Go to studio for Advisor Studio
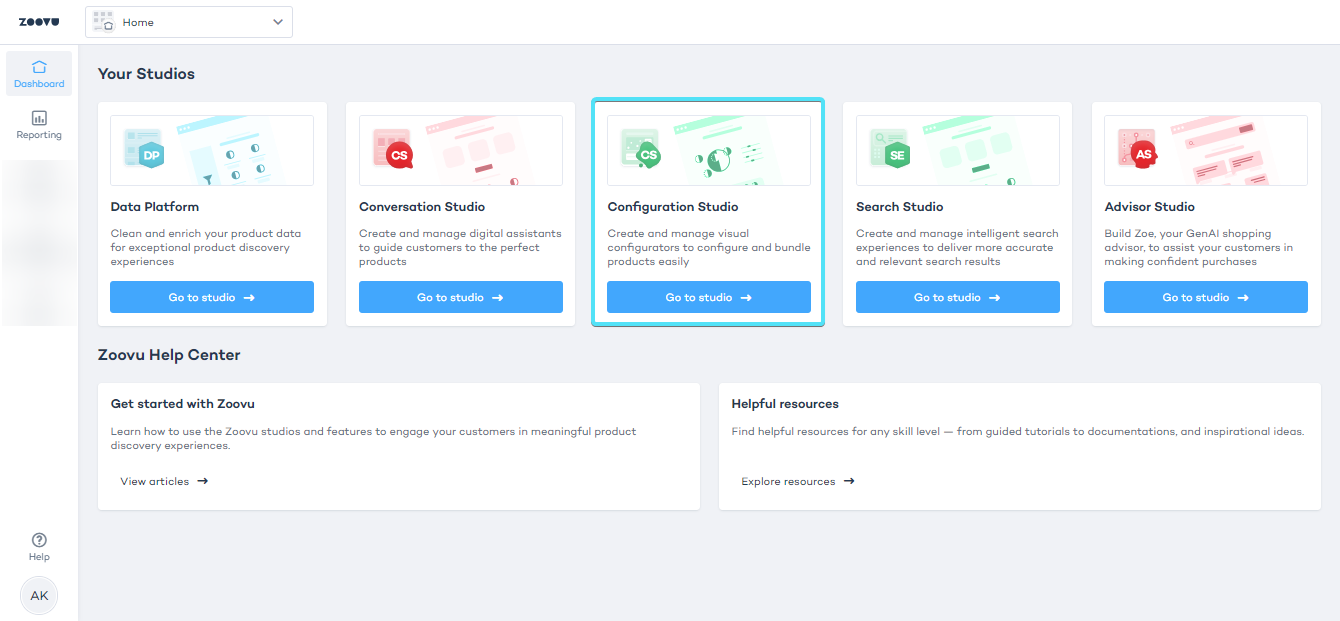1340x621 pixels. coord(1205,297)
